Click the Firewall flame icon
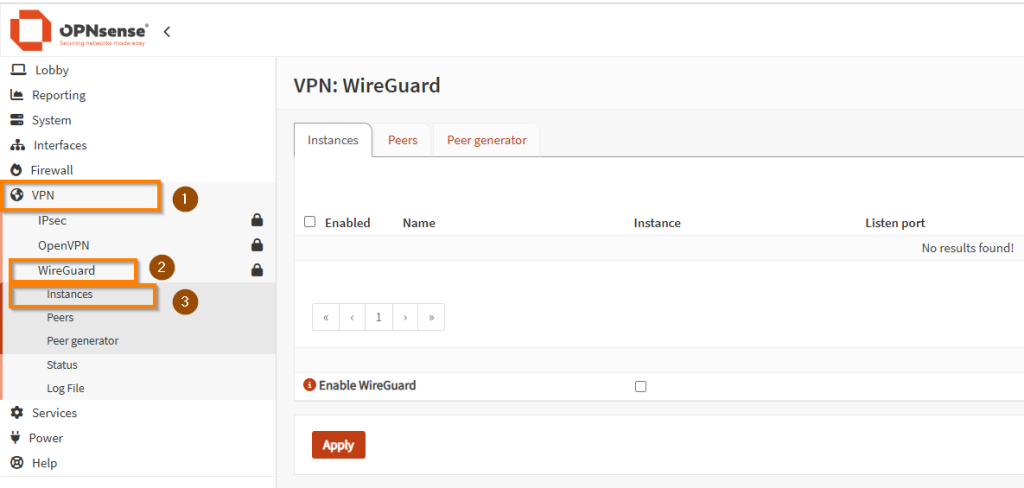The image size is (1024, 488). pyautogui.click(x=16, y=170)
